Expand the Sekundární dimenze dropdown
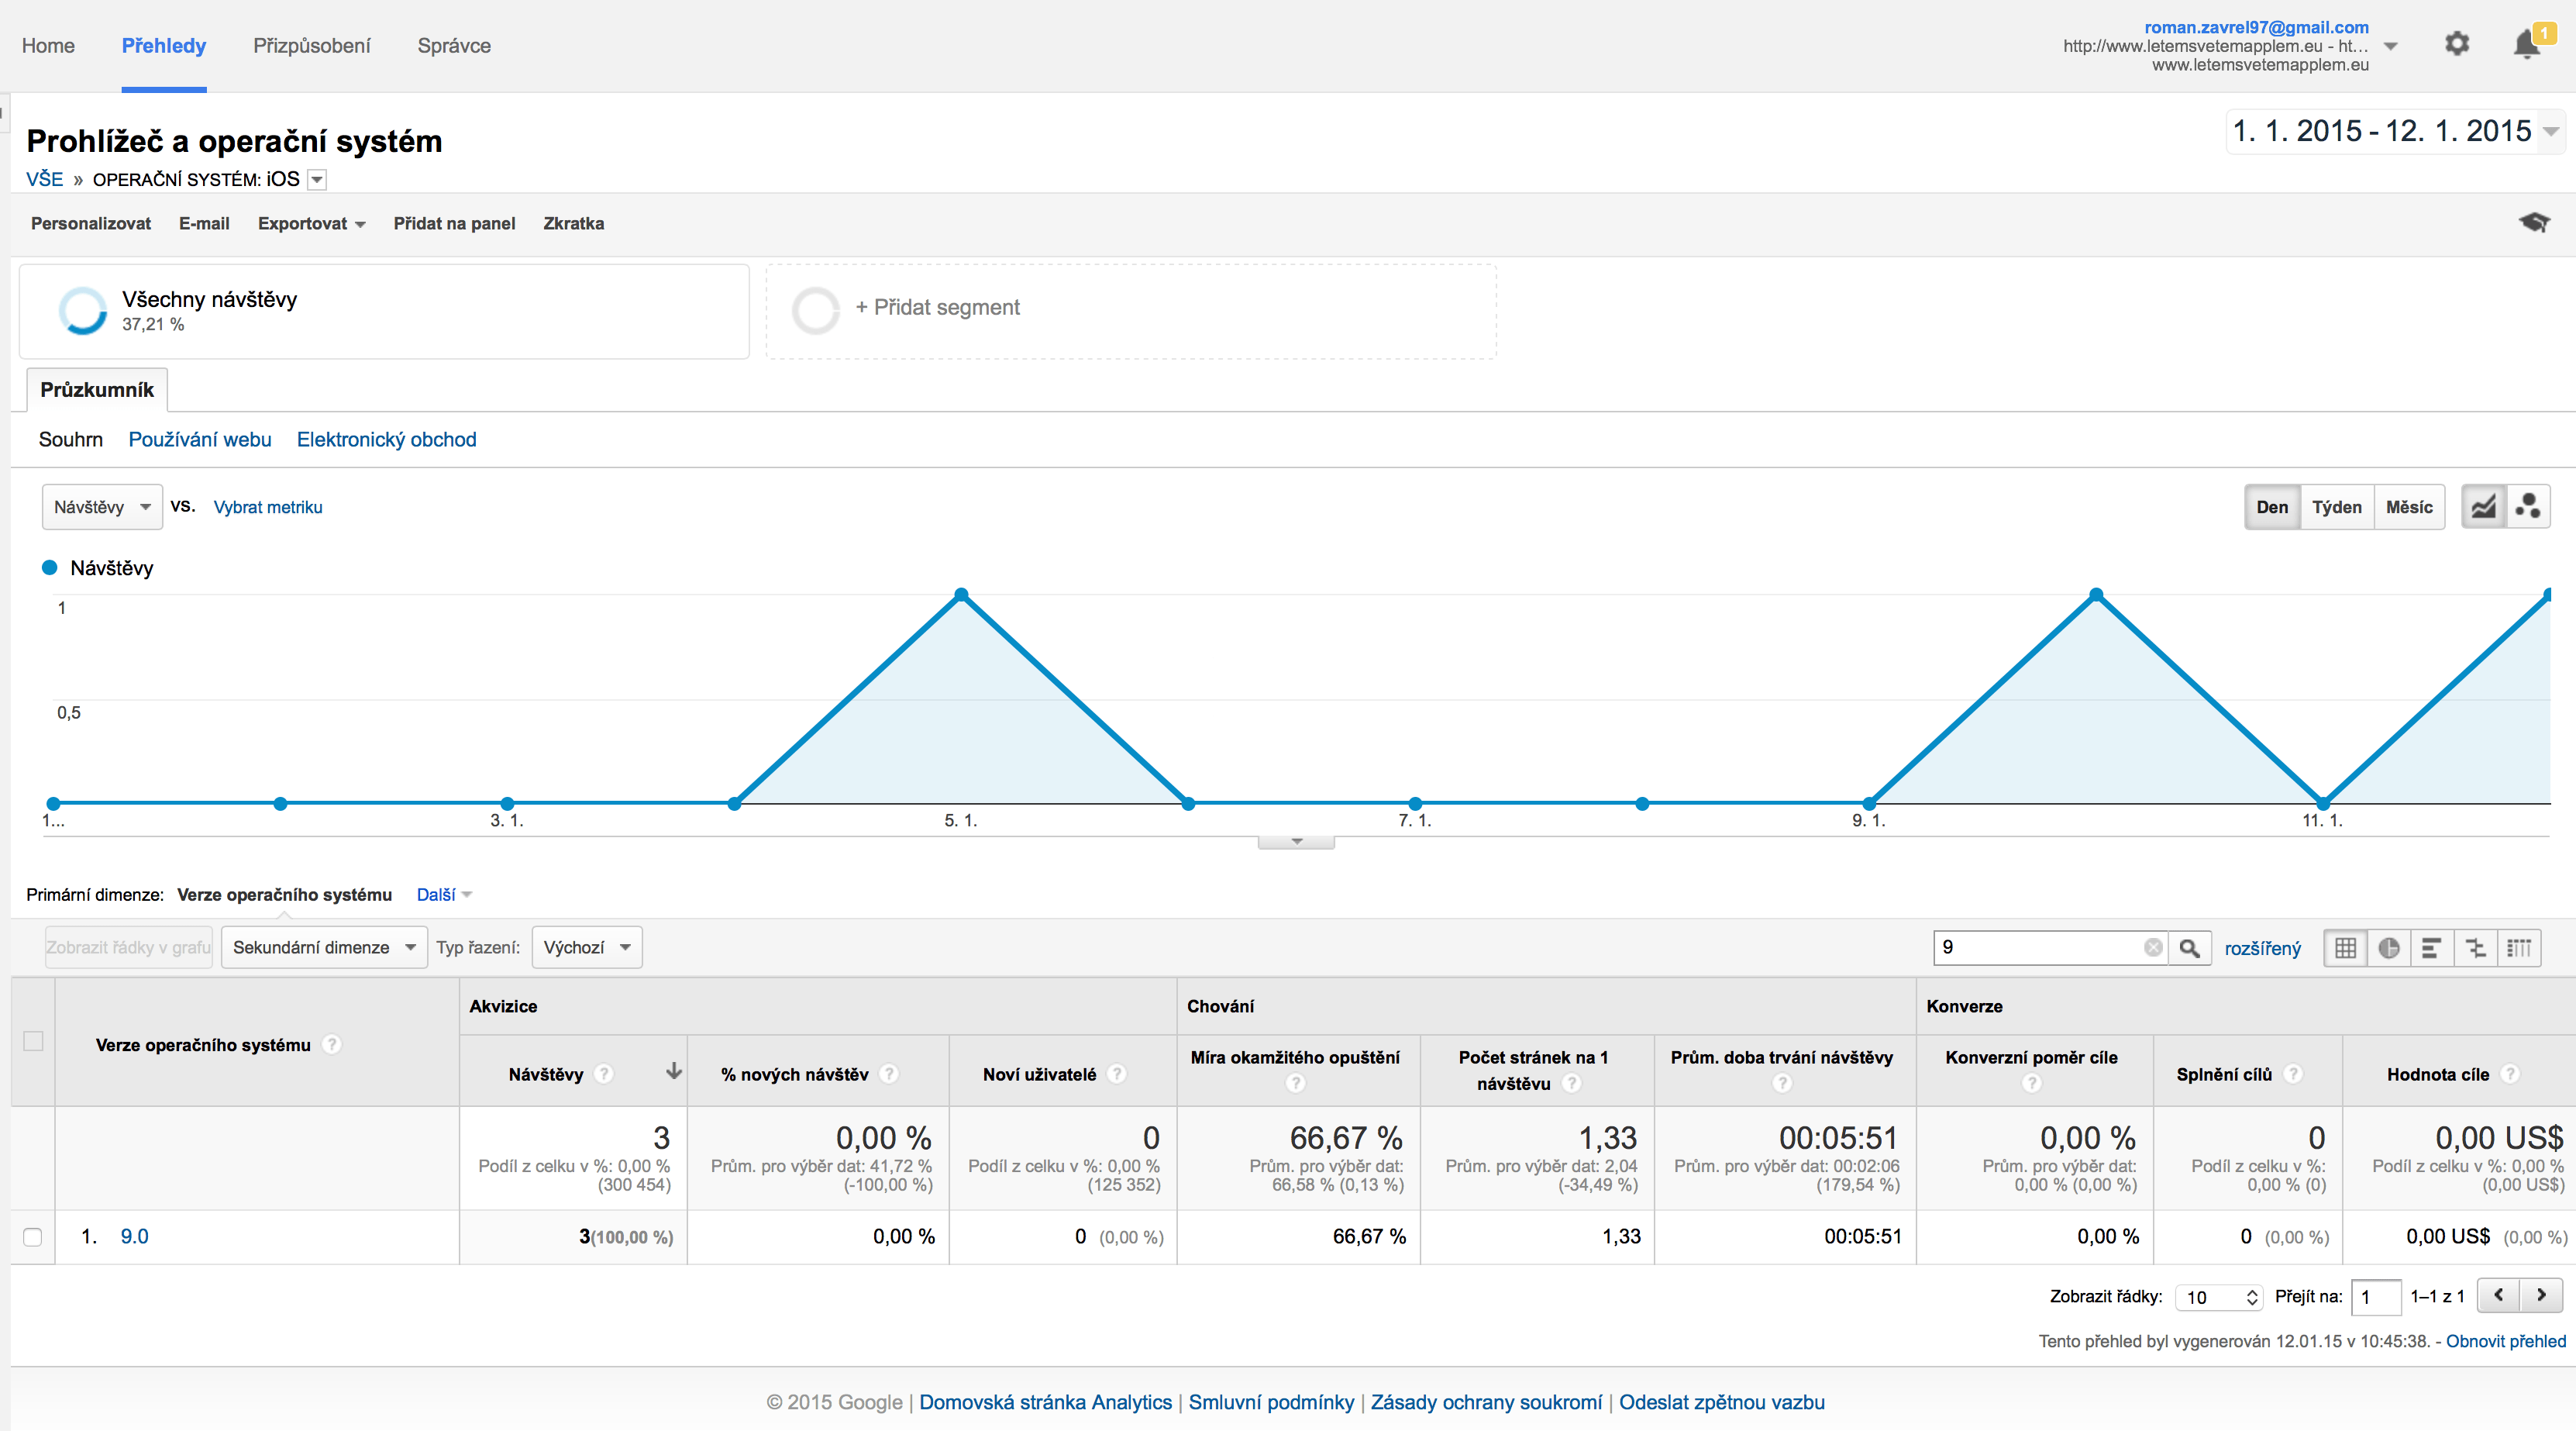 coord(323,947)
